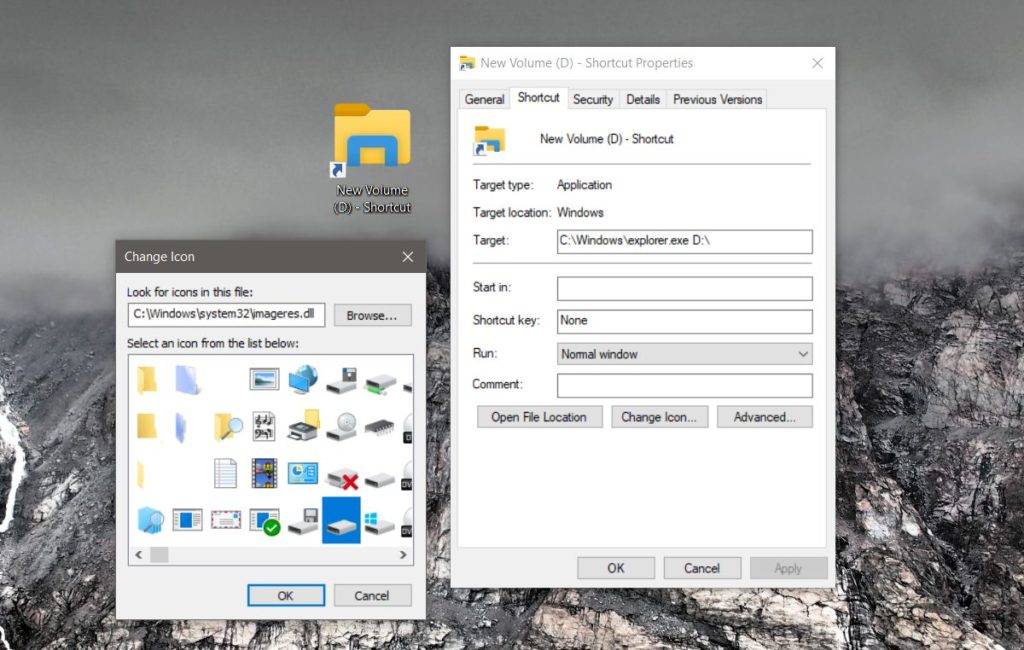
Task: Choose the drive icon with red X
Action: tap(340, 476)
